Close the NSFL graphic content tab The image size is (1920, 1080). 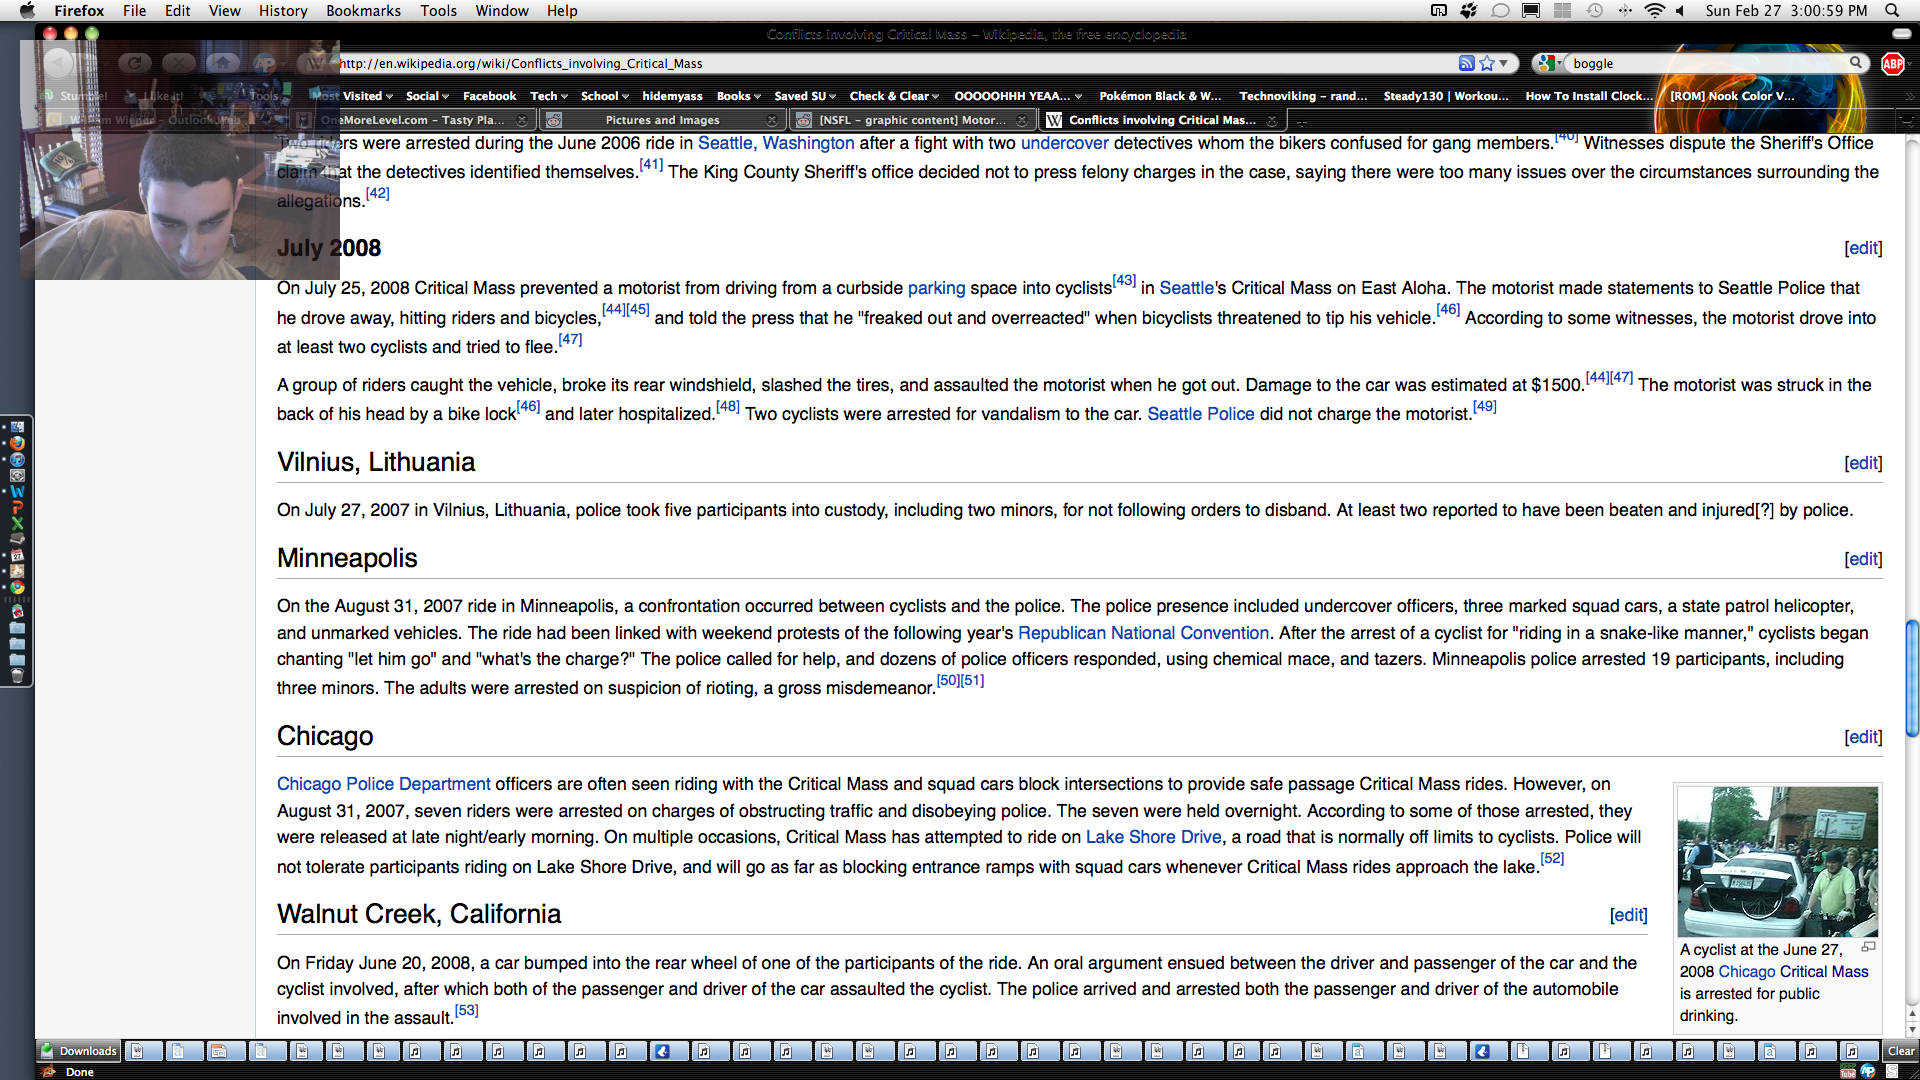[x=1021, y=120]
